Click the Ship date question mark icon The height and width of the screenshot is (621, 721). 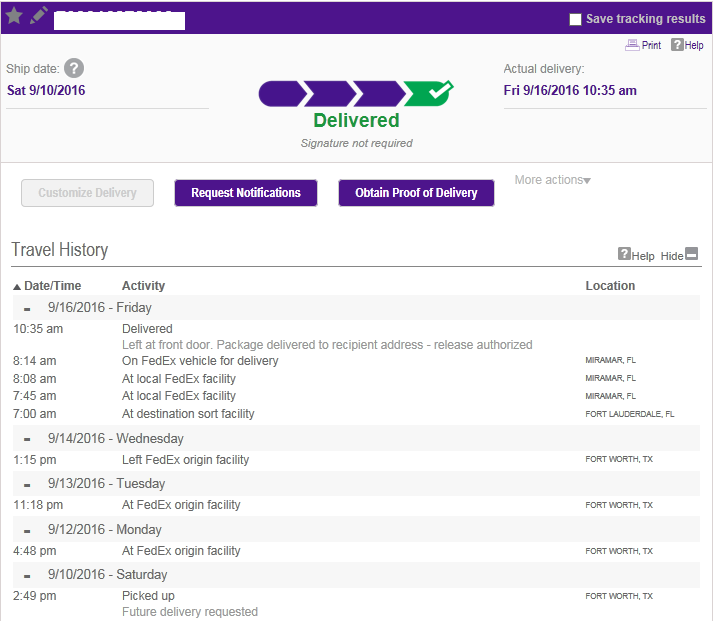coord(74,68)
